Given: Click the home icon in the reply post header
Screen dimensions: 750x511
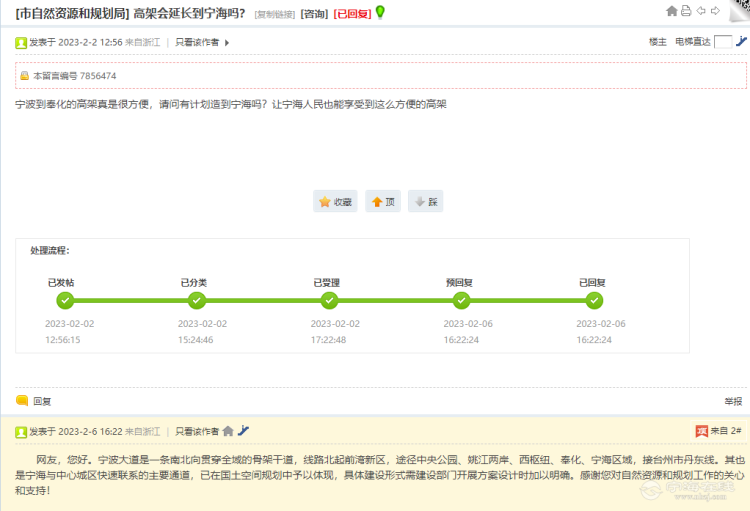Looking at the screenshot, I should point(228,431).
